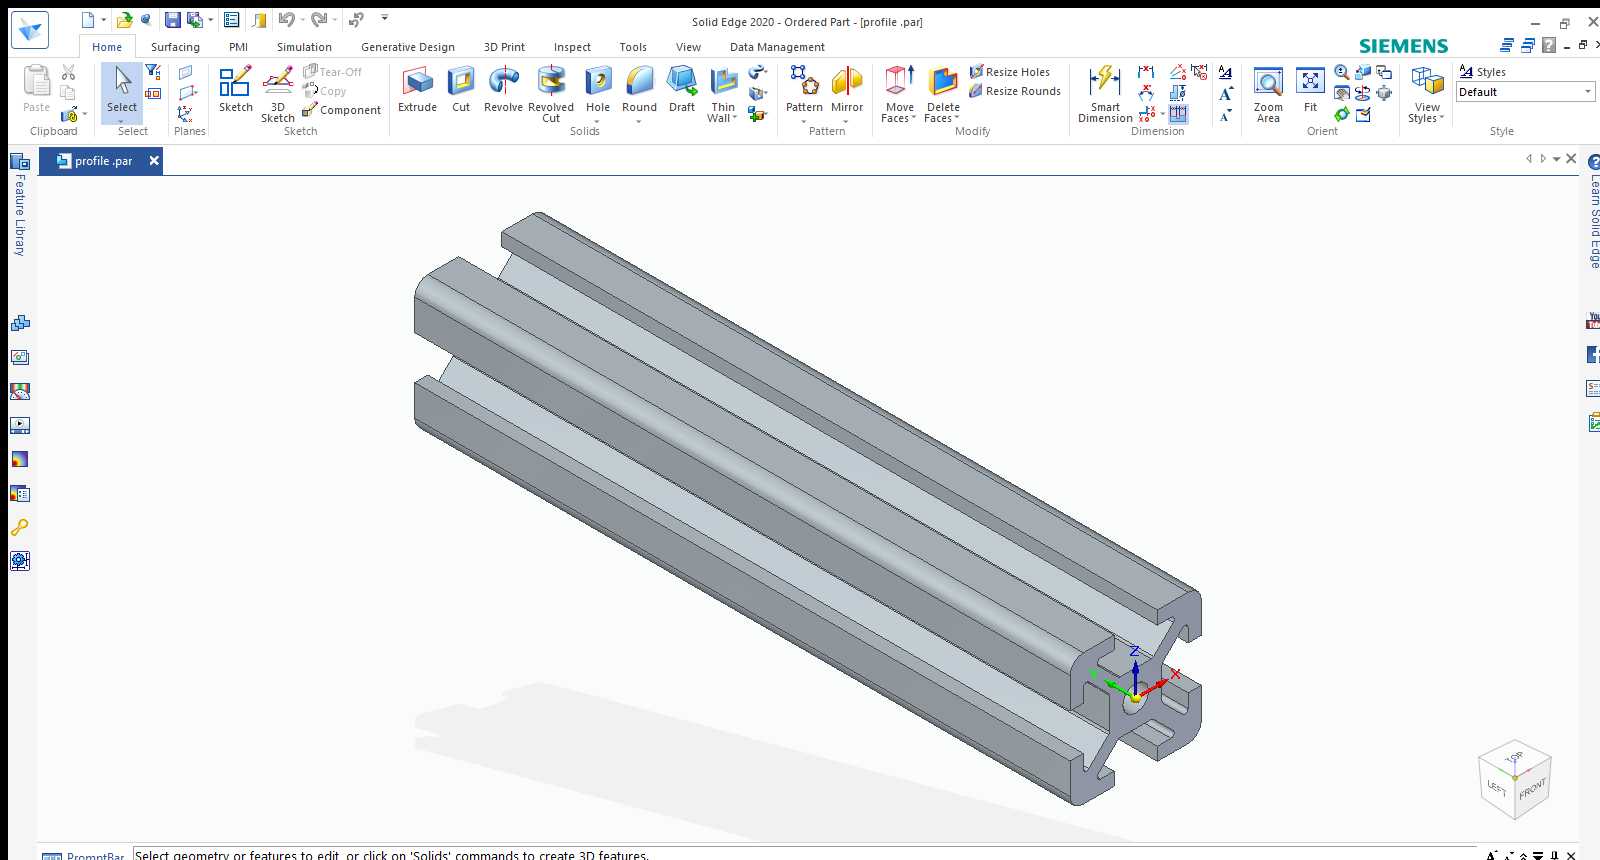Image resolution: width=1600 pixels, height=860 pixels.
Task: Expand the Pattern dropdown arrow
Action: (804, 122)
